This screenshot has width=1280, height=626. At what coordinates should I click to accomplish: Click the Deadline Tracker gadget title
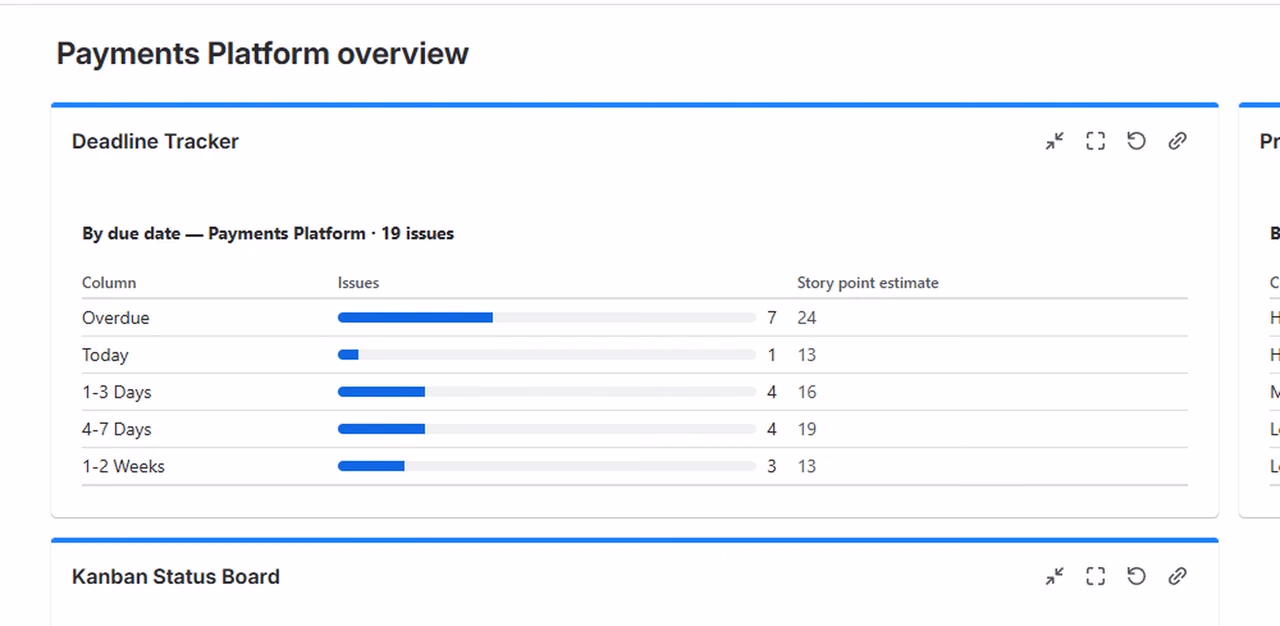click(155, 141)
